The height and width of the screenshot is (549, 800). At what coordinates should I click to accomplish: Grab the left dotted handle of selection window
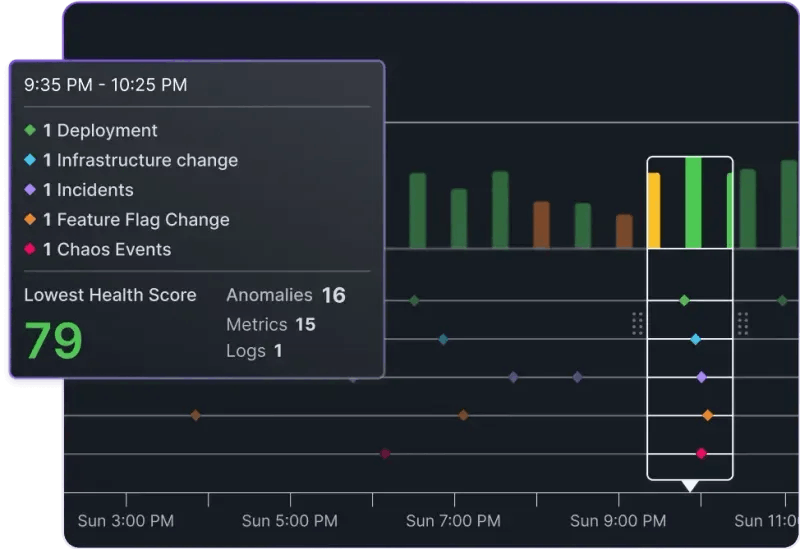click(637, 323)
